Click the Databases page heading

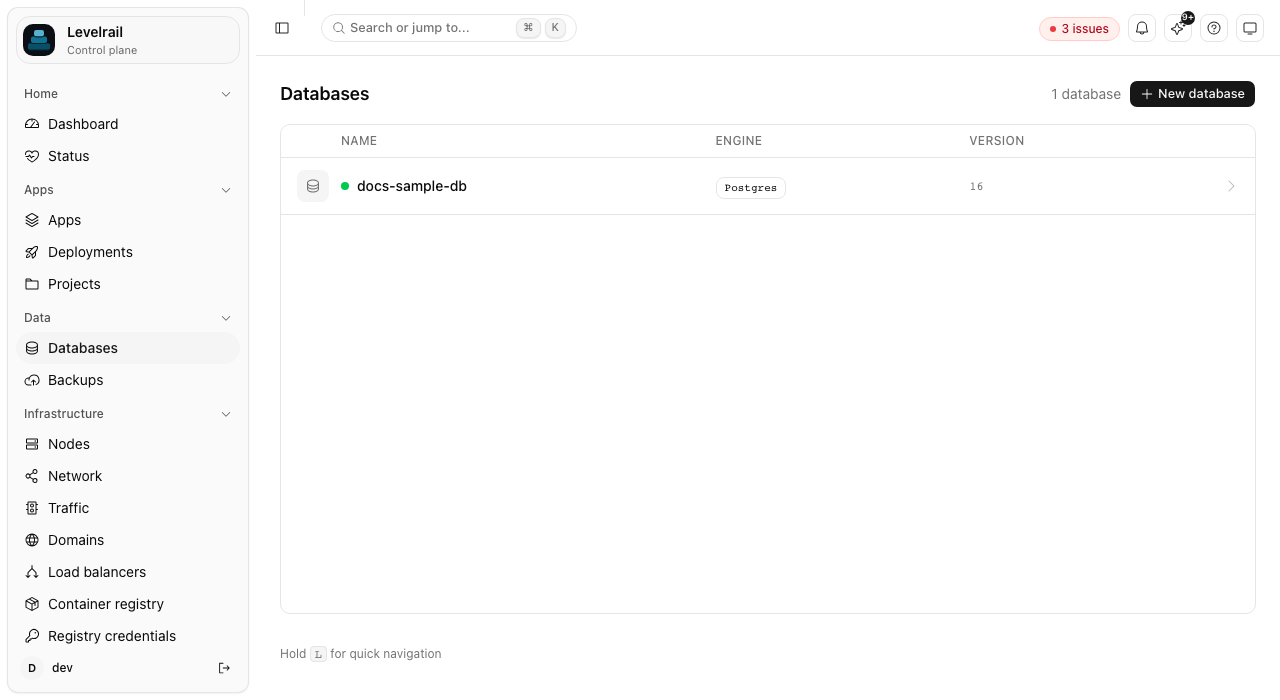tap(325, 94)
